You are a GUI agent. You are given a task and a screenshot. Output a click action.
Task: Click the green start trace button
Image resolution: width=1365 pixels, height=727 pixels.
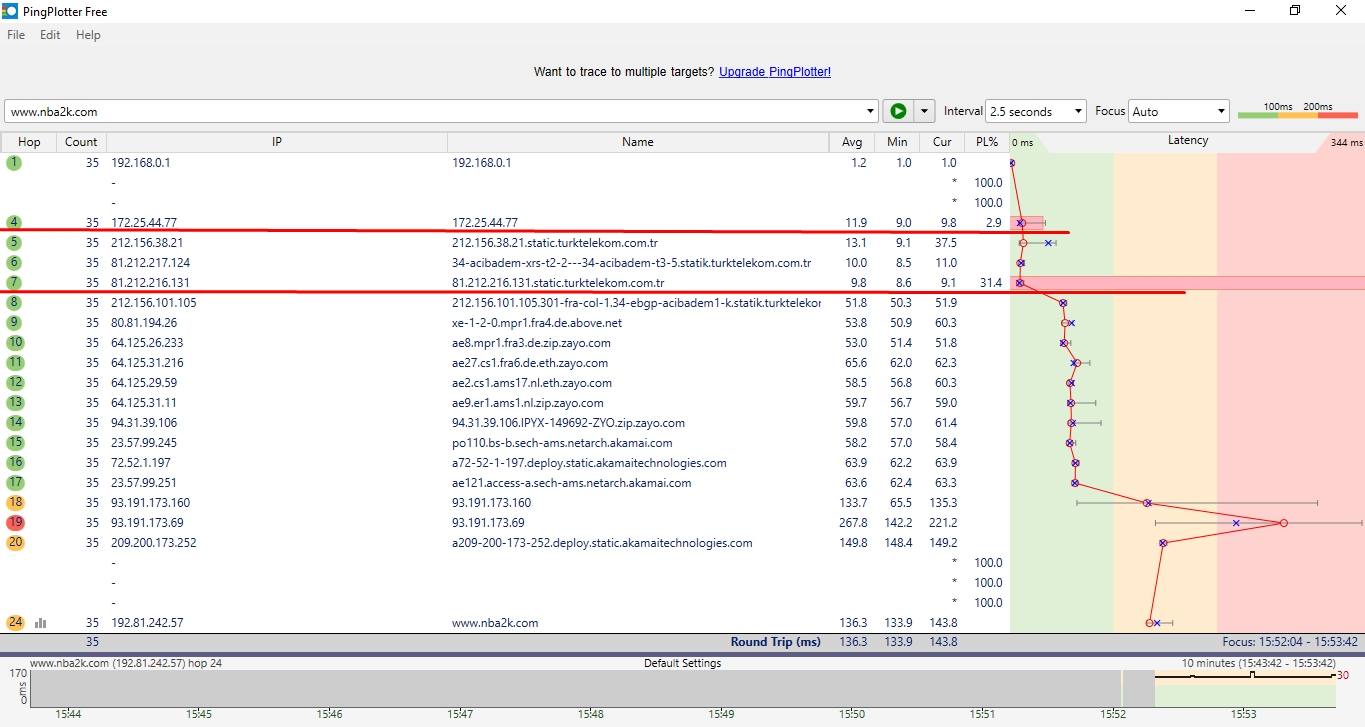[898, 111]
